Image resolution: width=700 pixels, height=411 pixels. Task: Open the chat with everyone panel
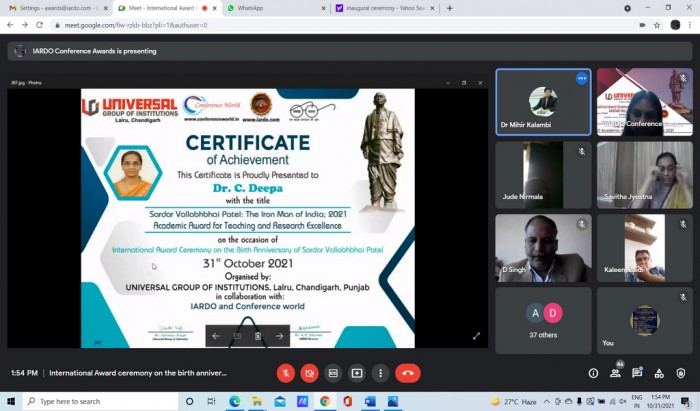pos(637,373)
